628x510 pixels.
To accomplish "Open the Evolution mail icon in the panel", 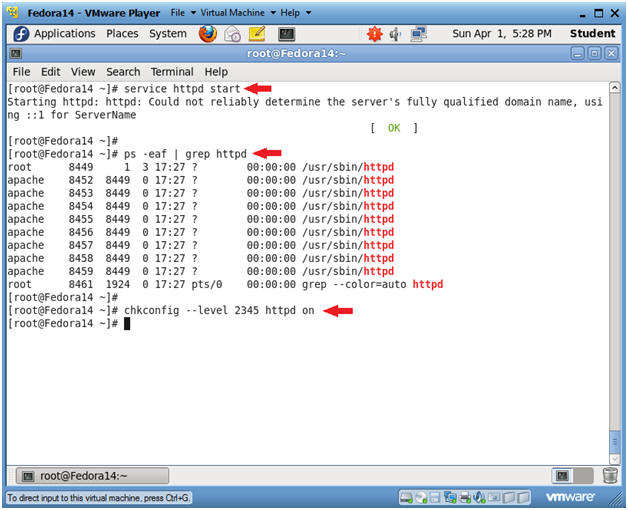I will click(x=232, y=34).
